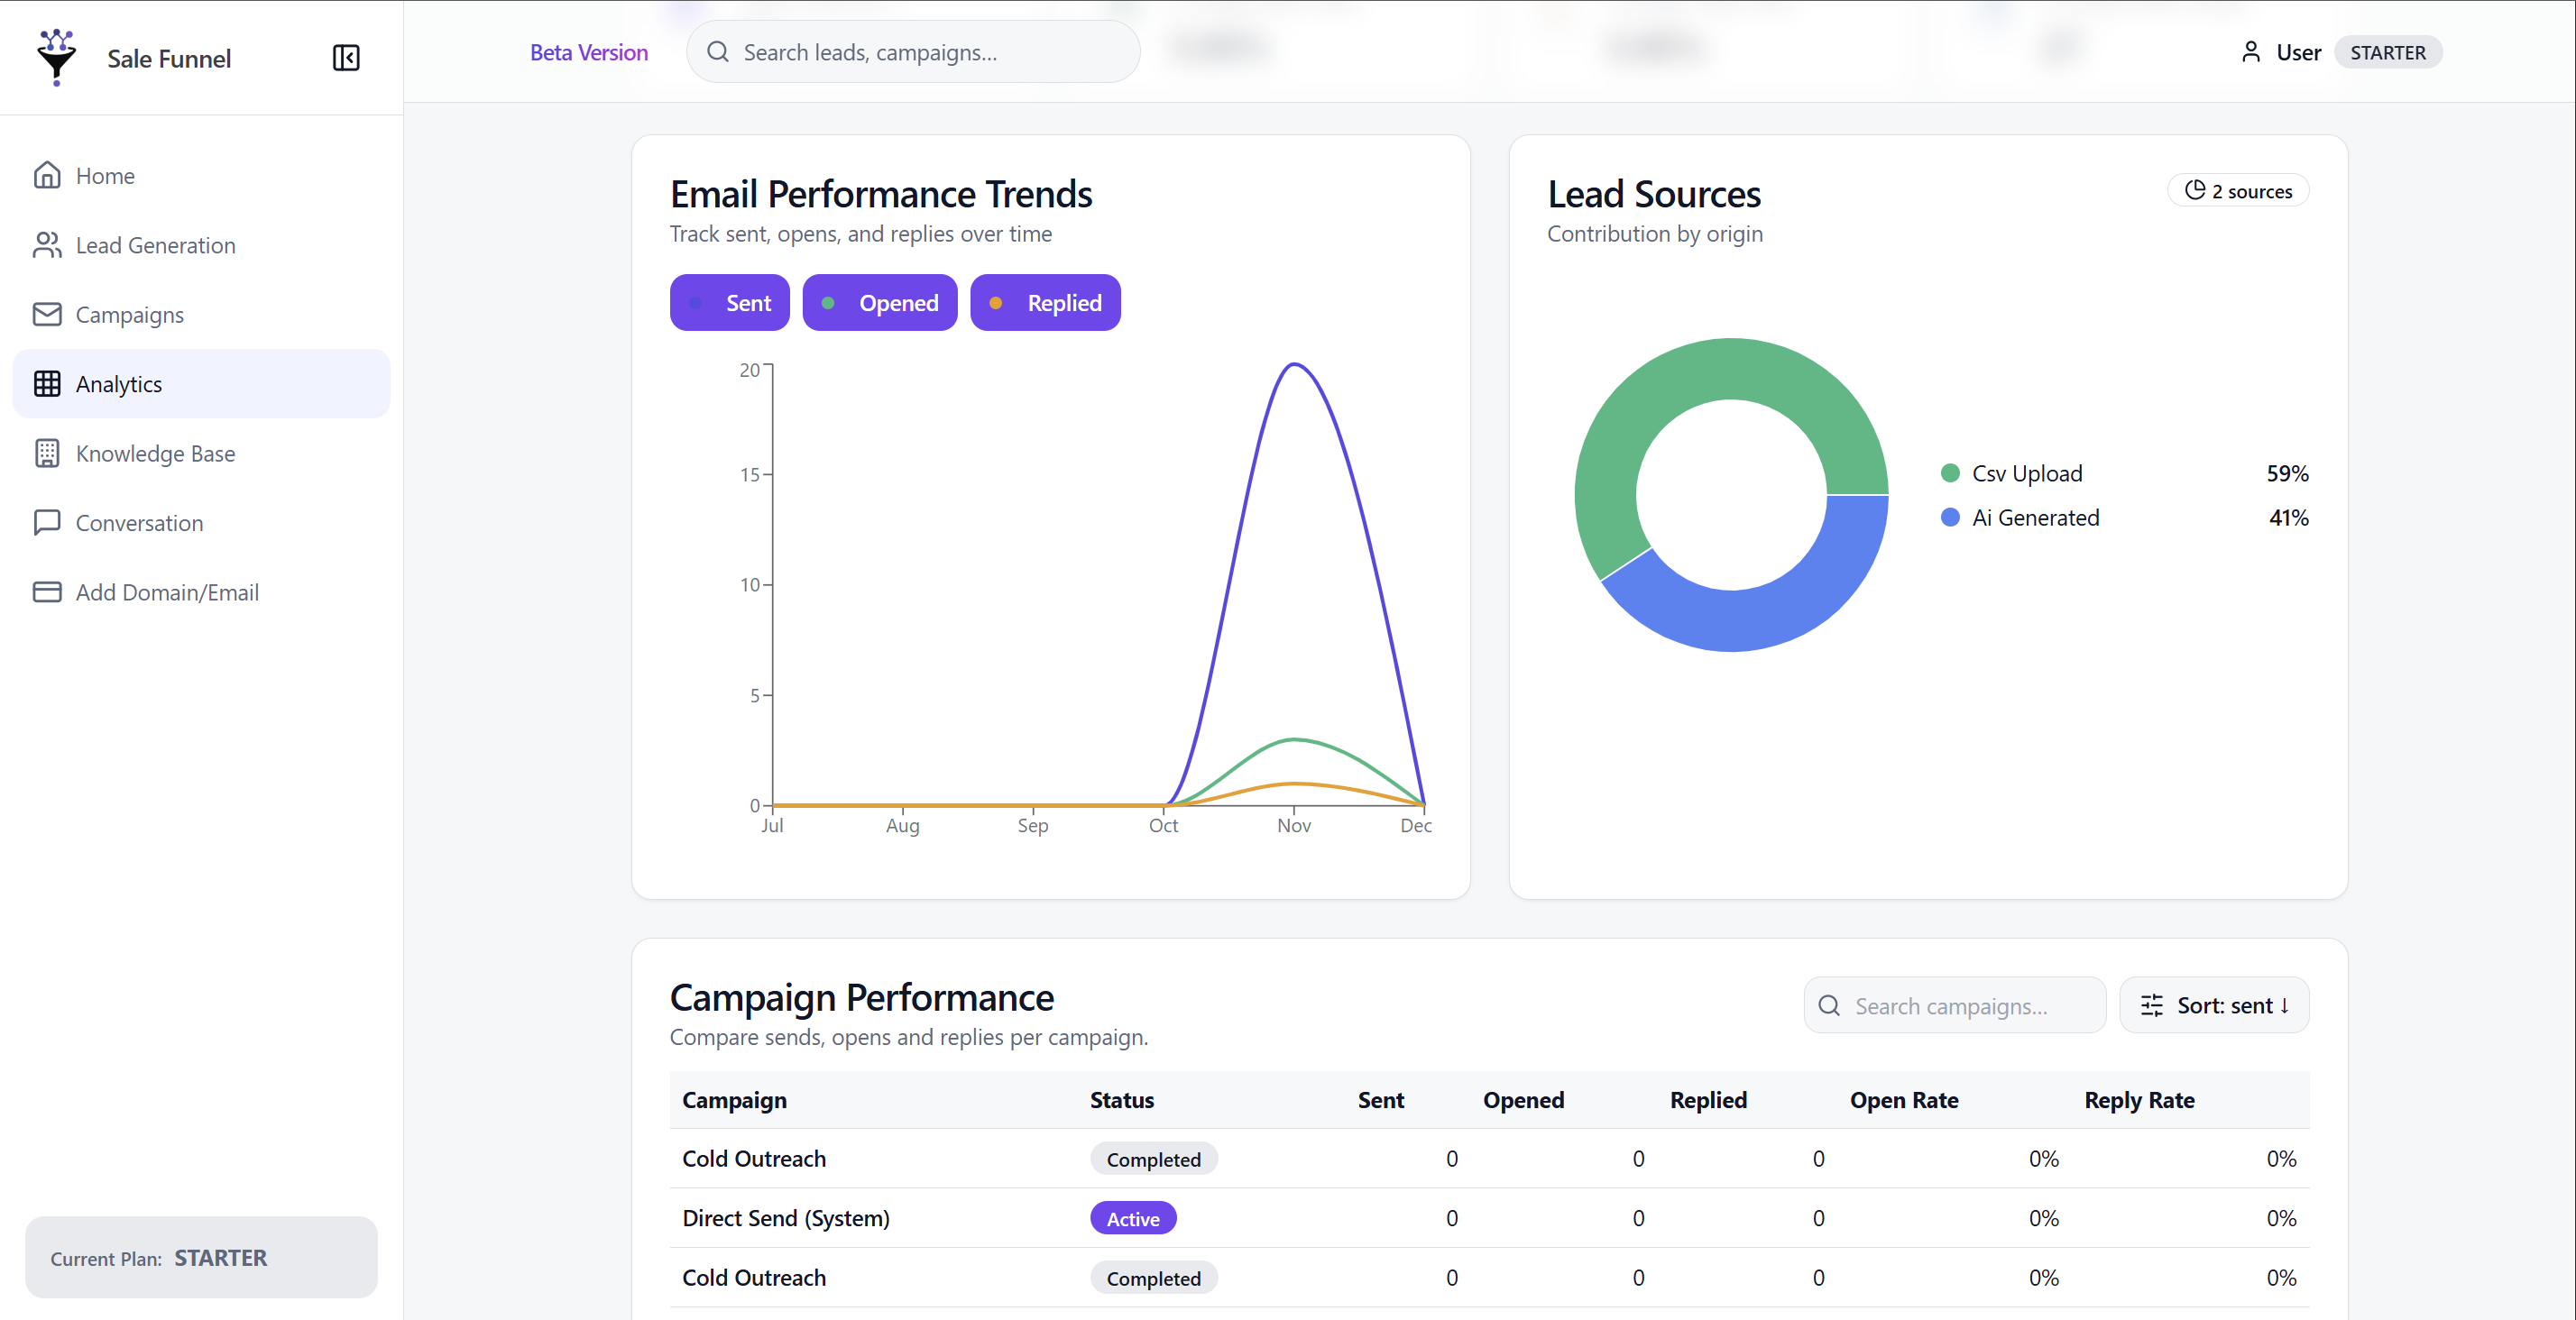This screenshot has width=2576, height=1320.
Task: Click the Add Domain/Email card icon
Action: point(47,592)
